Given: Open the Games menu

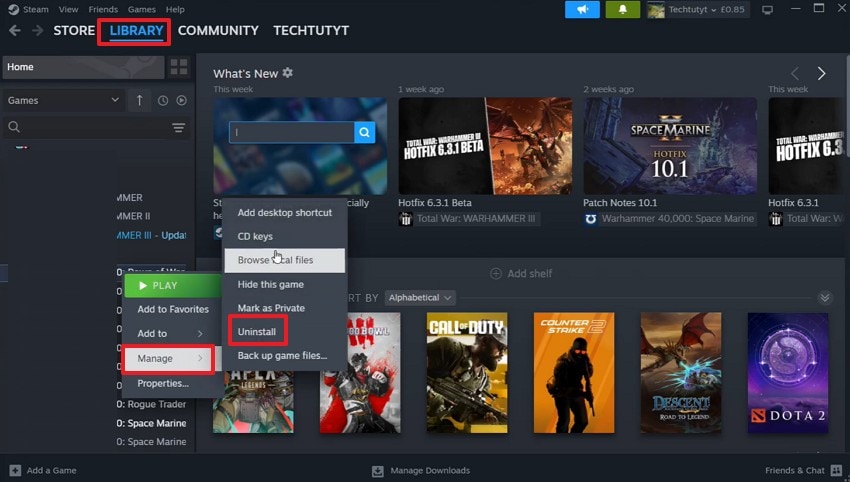Looking at the screenshot, I should click(141, 9).
